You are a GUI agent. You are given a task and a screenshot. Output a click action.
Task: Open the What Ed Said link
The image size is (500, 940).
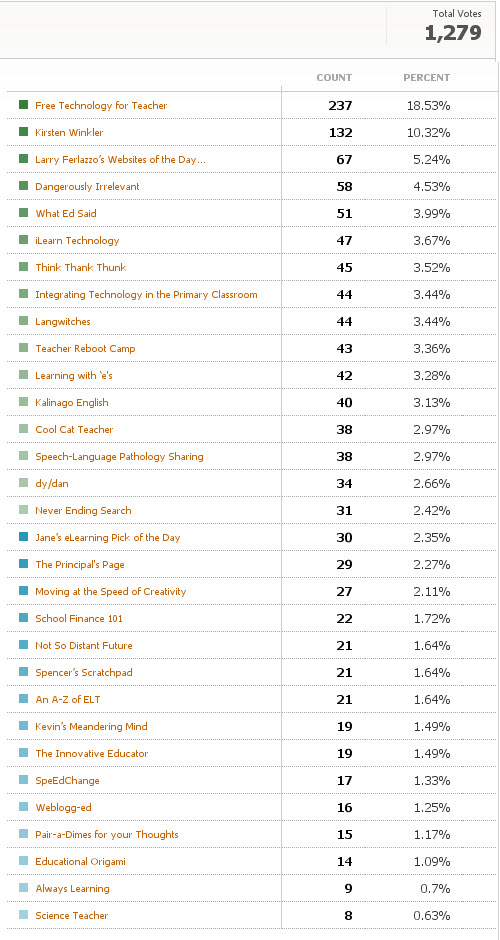click(66, 213)
